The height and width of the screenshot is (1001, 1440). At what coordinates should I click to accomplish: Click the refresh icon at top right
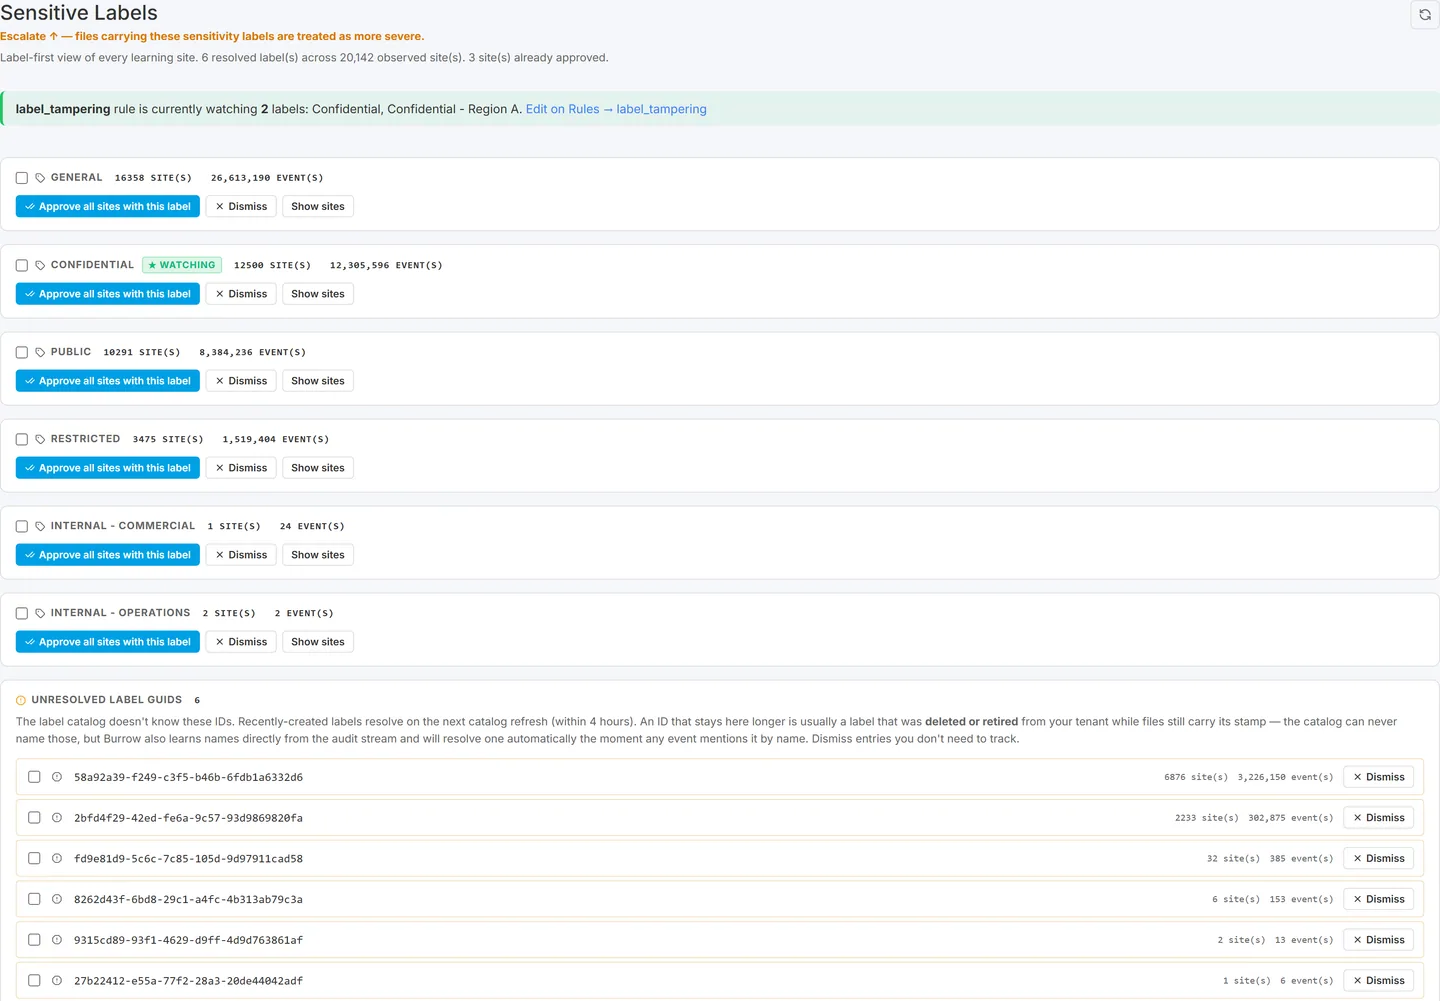point(1425,15)
